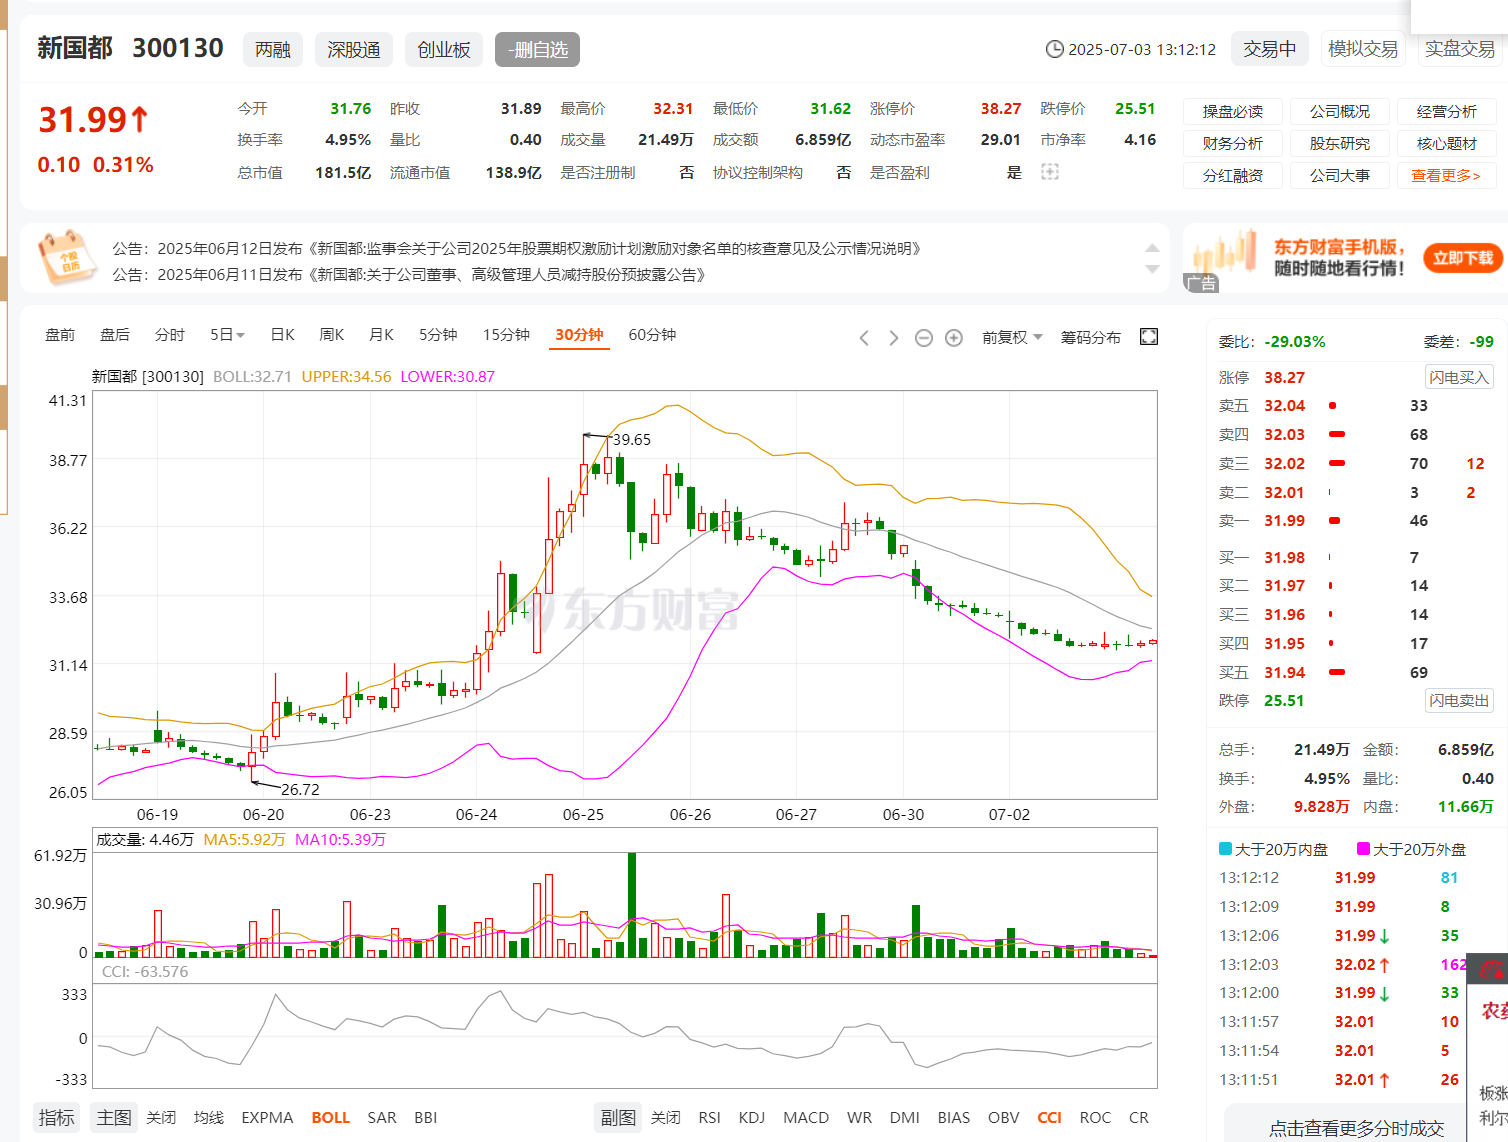Select BOLL main chart indicator

click(331, 1118)
